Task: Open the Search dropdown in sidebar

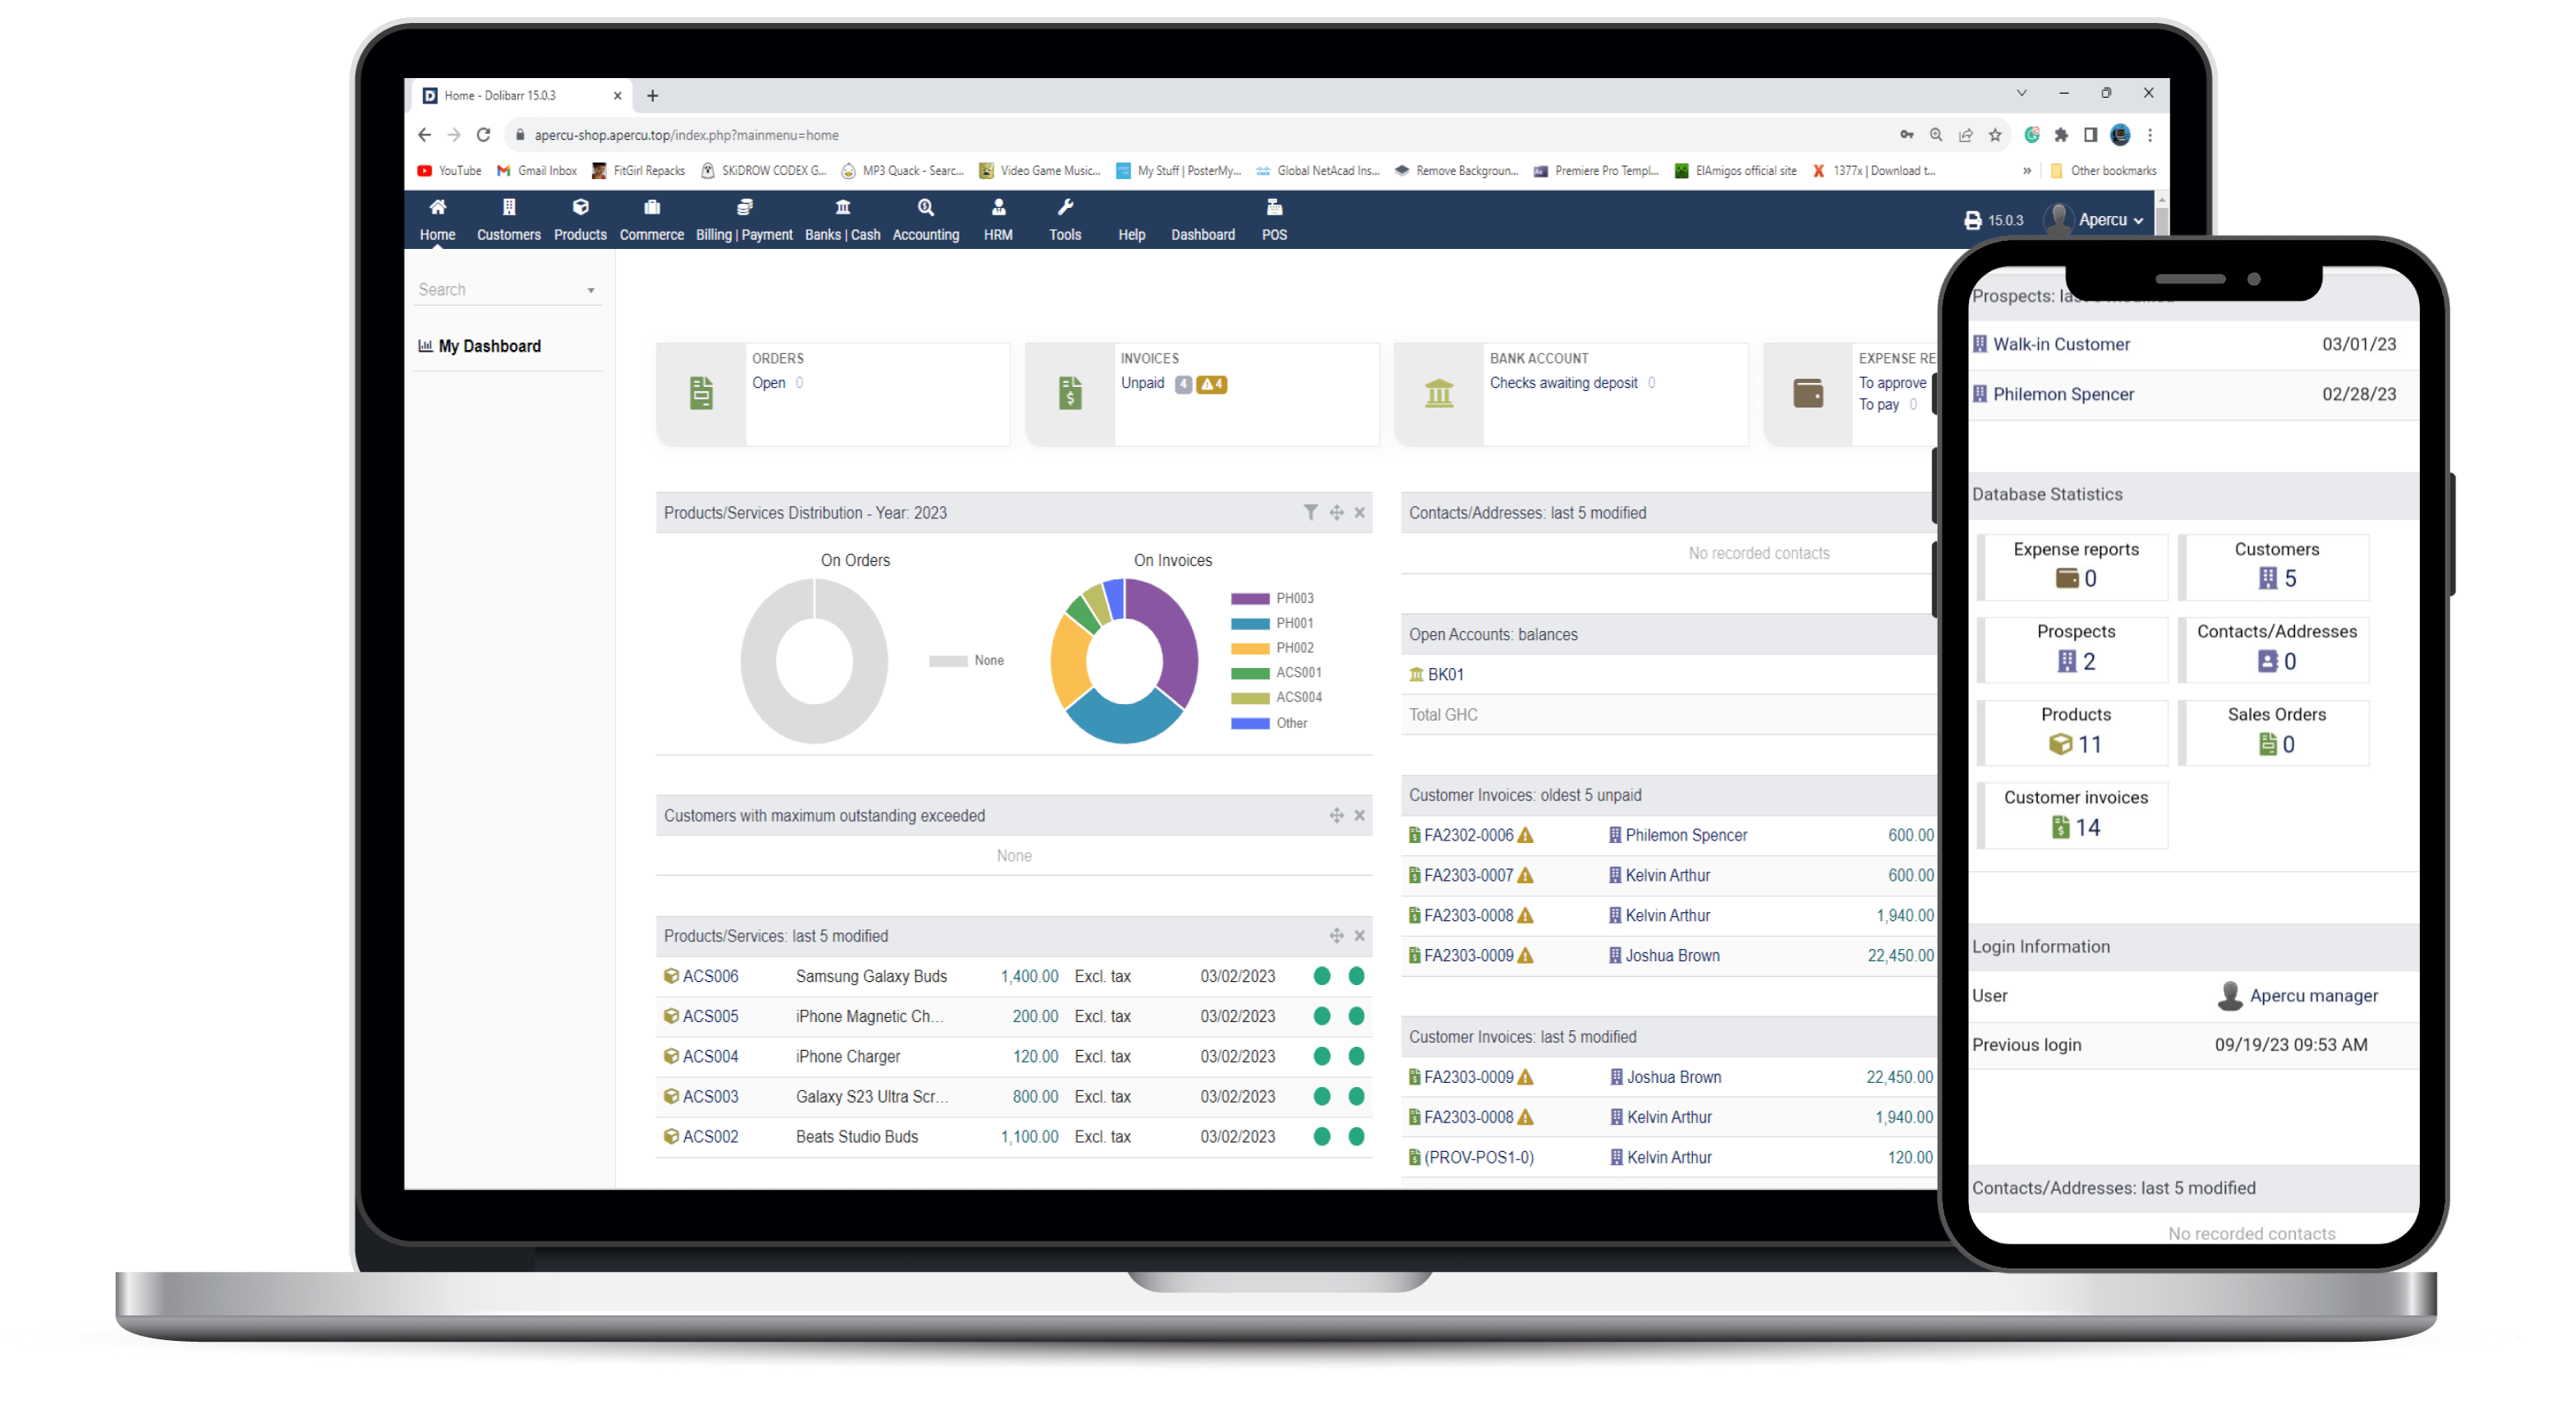Action: [507, 290]
